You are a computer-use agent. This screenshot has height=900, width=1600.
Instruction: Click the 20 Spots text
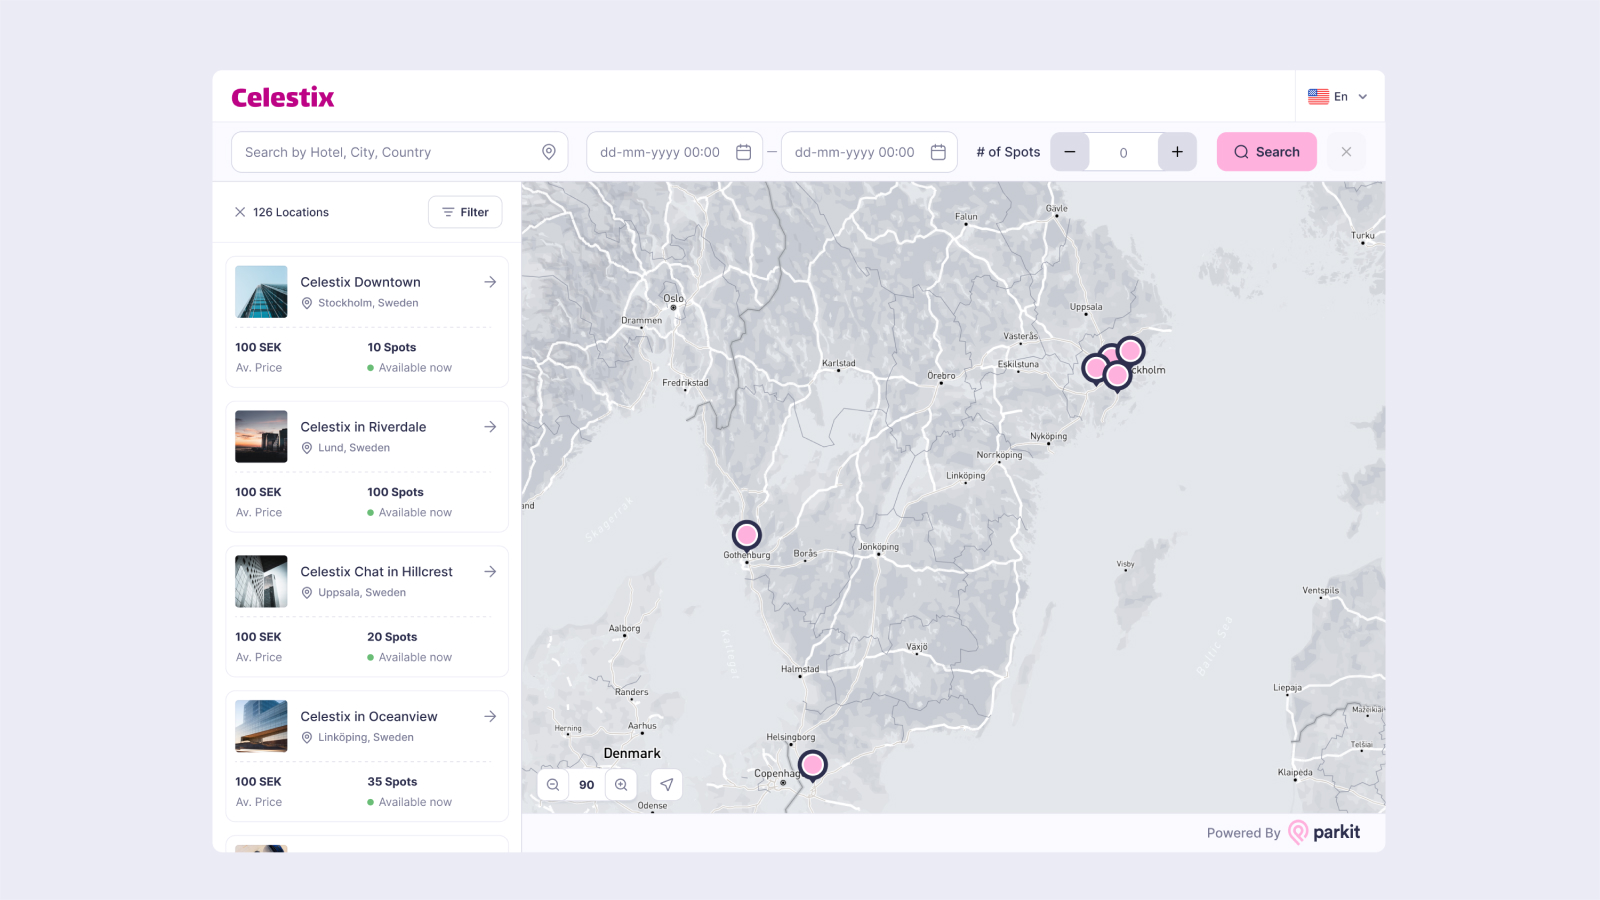392,638
